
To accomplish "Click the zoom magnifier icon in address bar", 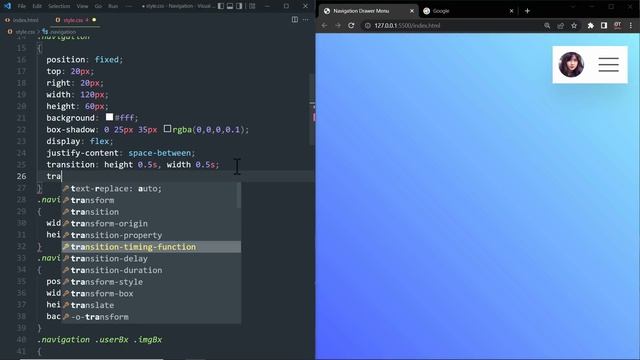I will point(547,25).
